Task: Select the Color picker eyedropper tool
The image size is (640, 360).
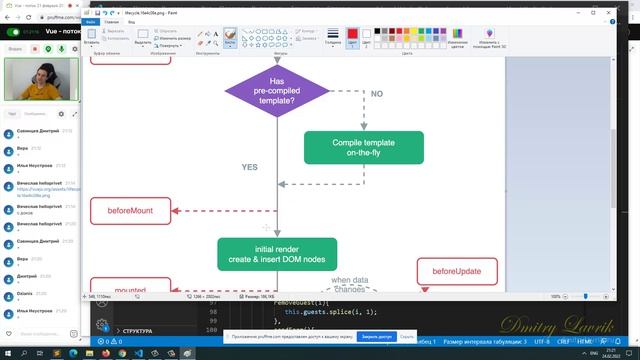Action: tap(208, 43)
